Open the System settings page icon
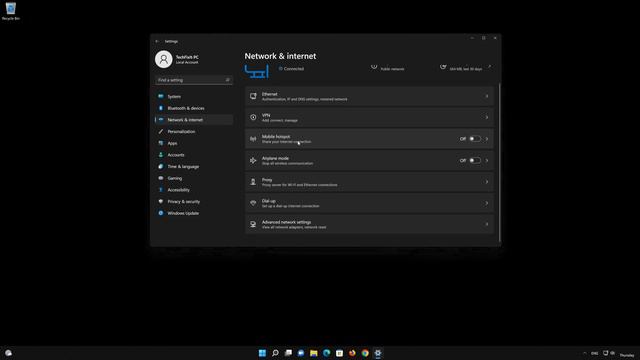 point(161,96)
